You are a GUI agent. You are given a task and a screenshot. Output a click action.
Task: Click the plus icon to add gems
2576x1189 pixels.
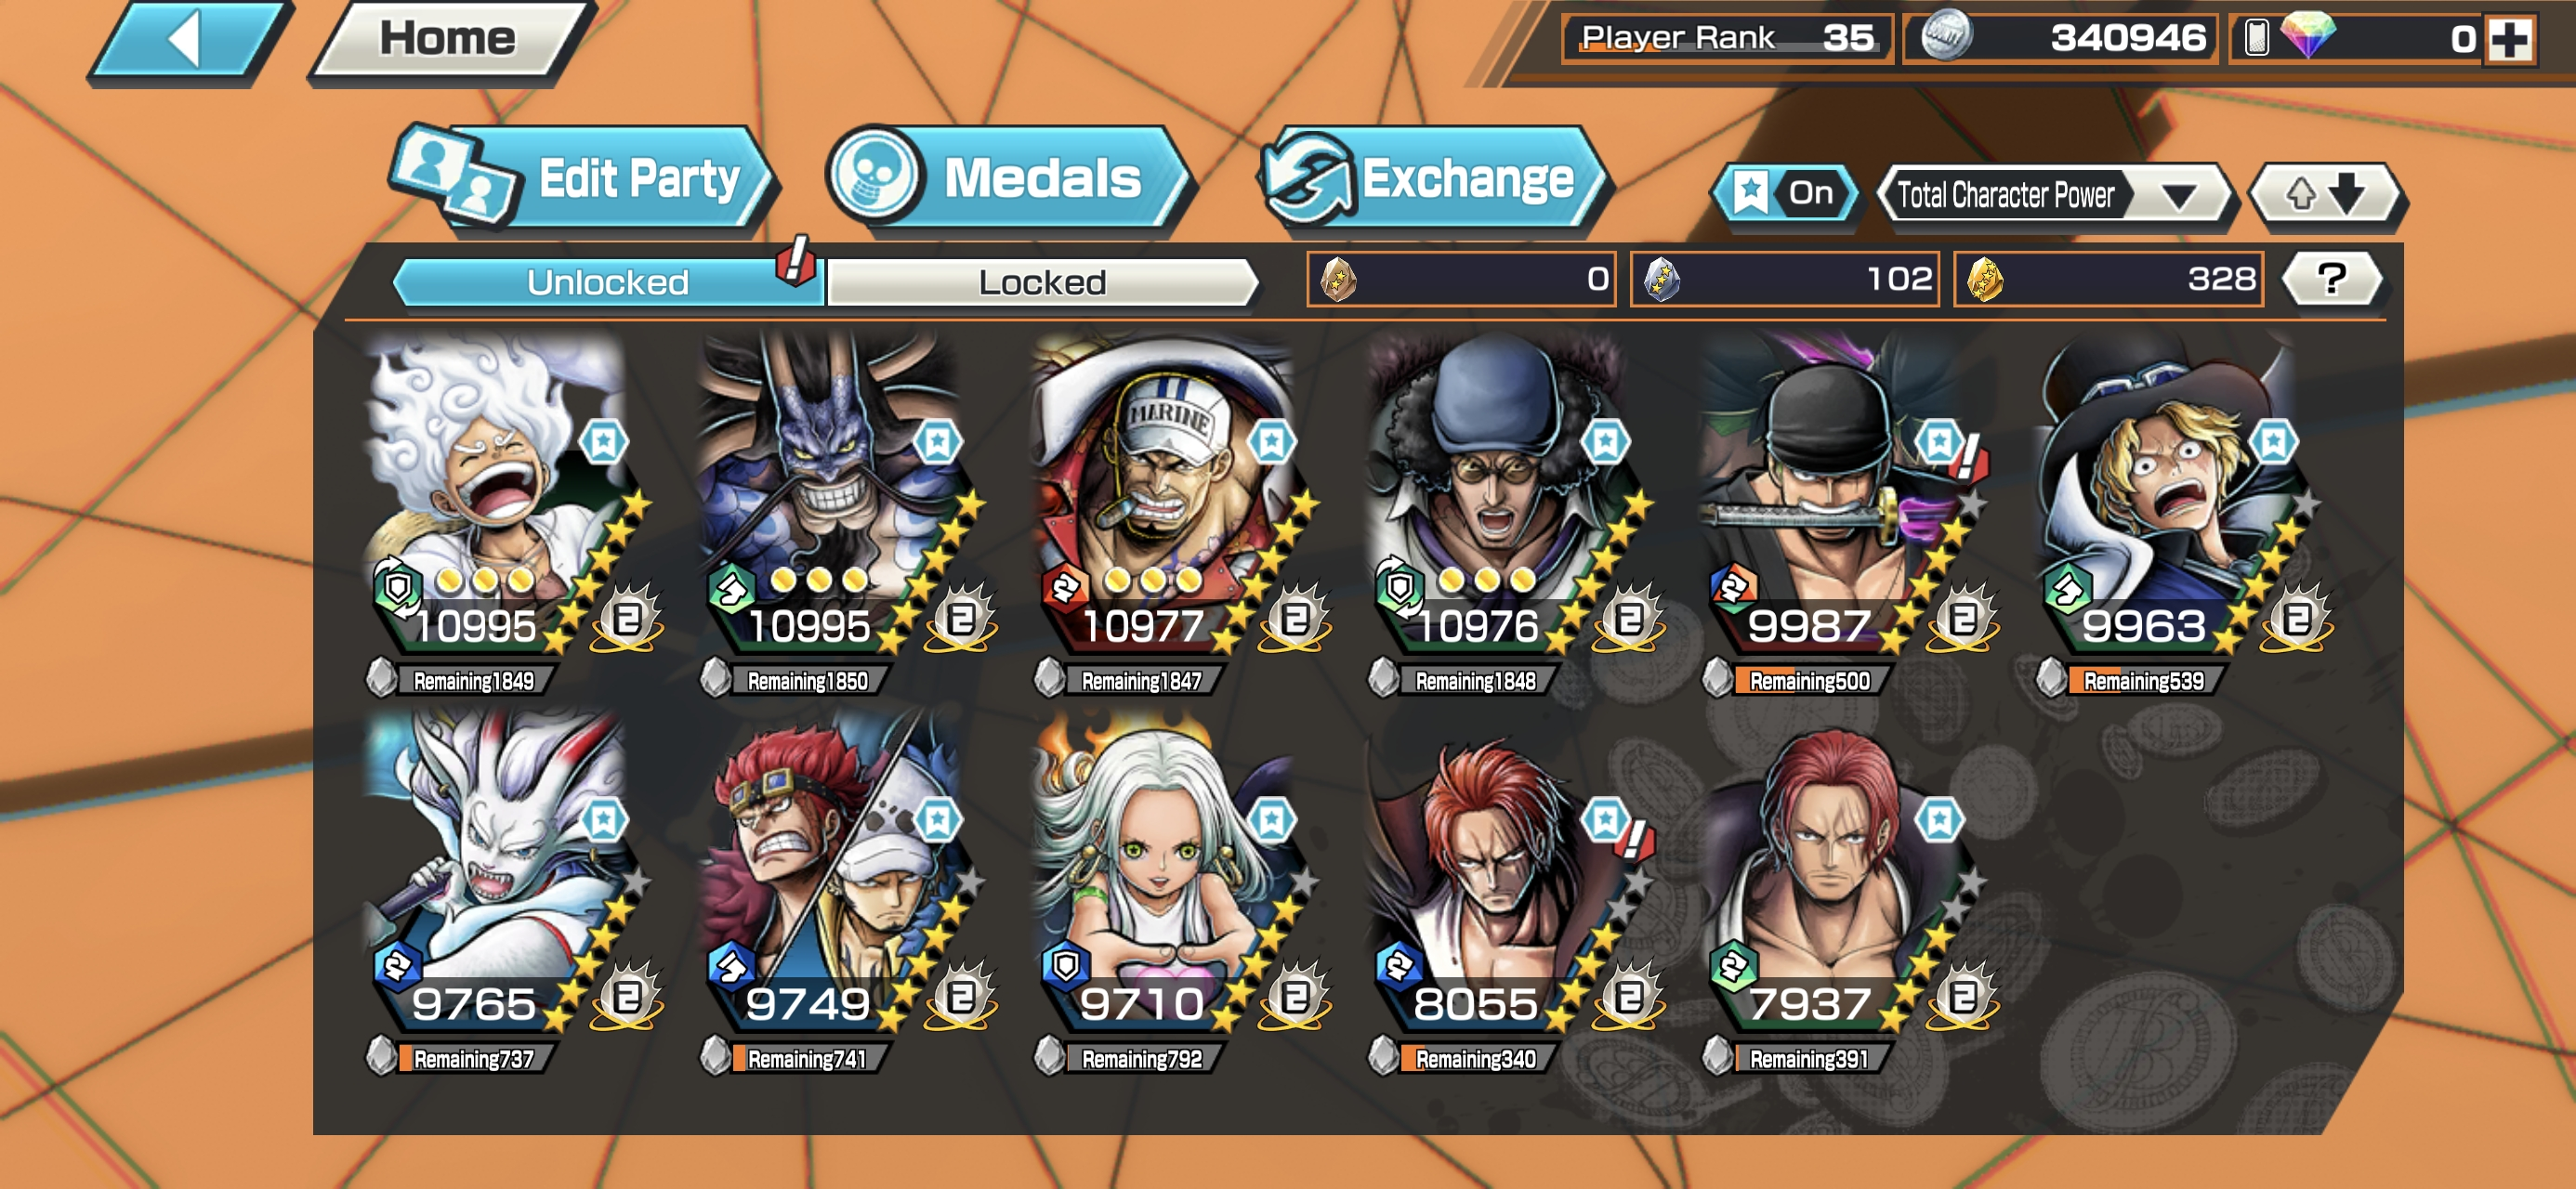[2510, 39]
